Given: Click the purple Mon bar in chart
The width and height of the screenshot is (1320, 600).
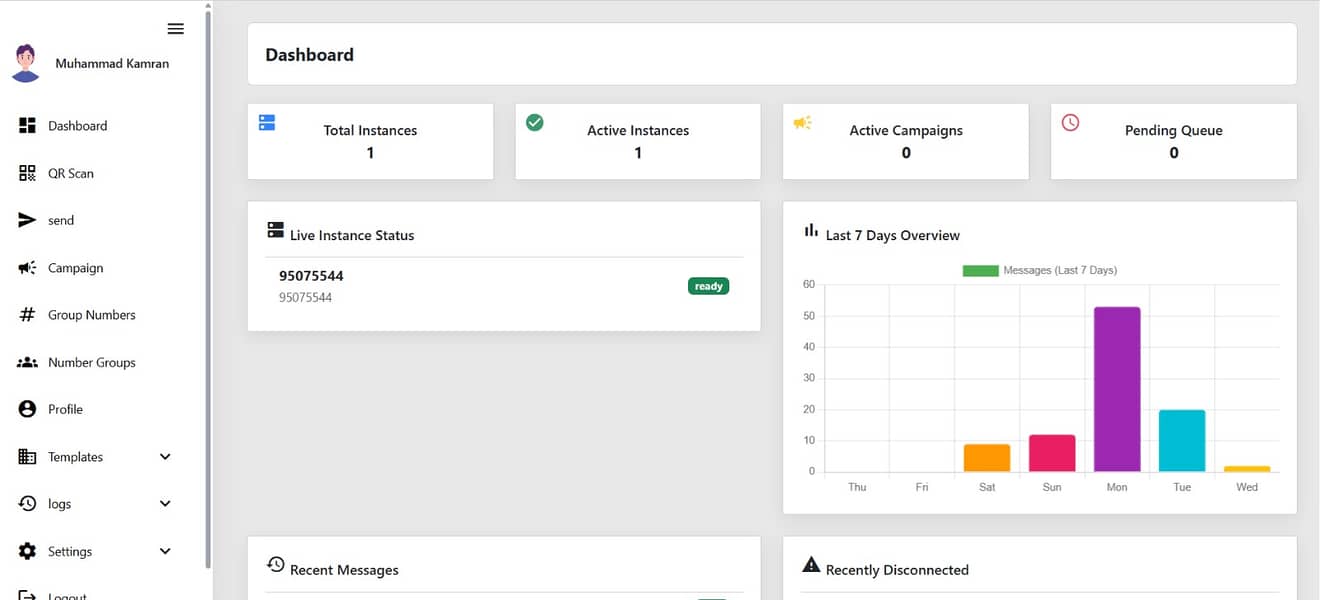Looking at the screenshot, I should [1117, 390].
